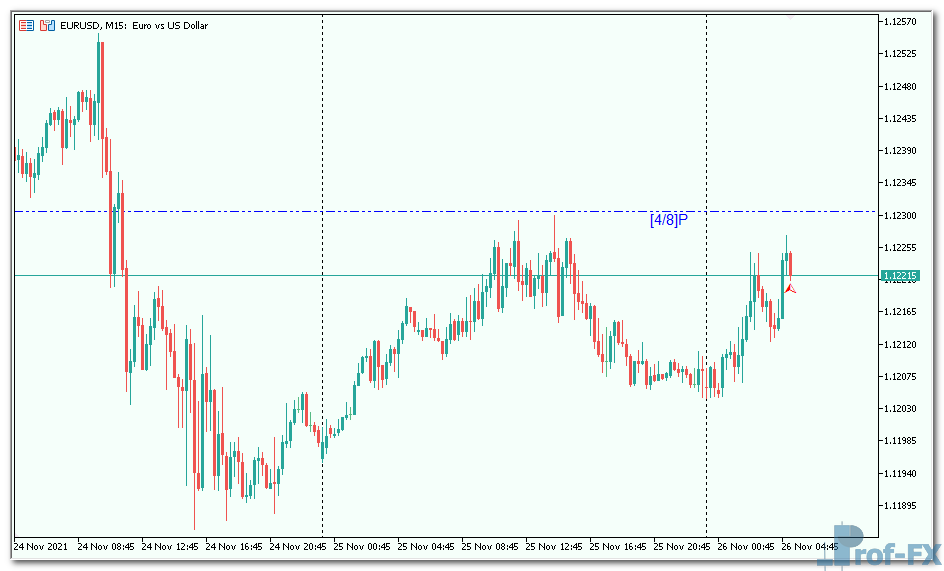Click the 1.12390 price axis label
This screenshot has height=571, width=944.
point(903,150)
